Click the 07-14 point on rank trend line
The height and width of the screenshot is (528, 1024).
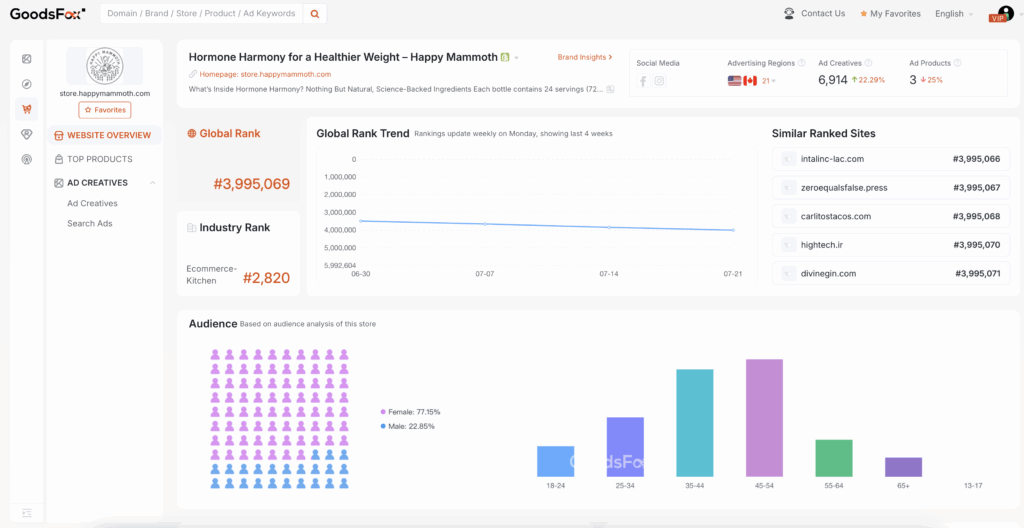pyautogui.click(x=609, y=227)
